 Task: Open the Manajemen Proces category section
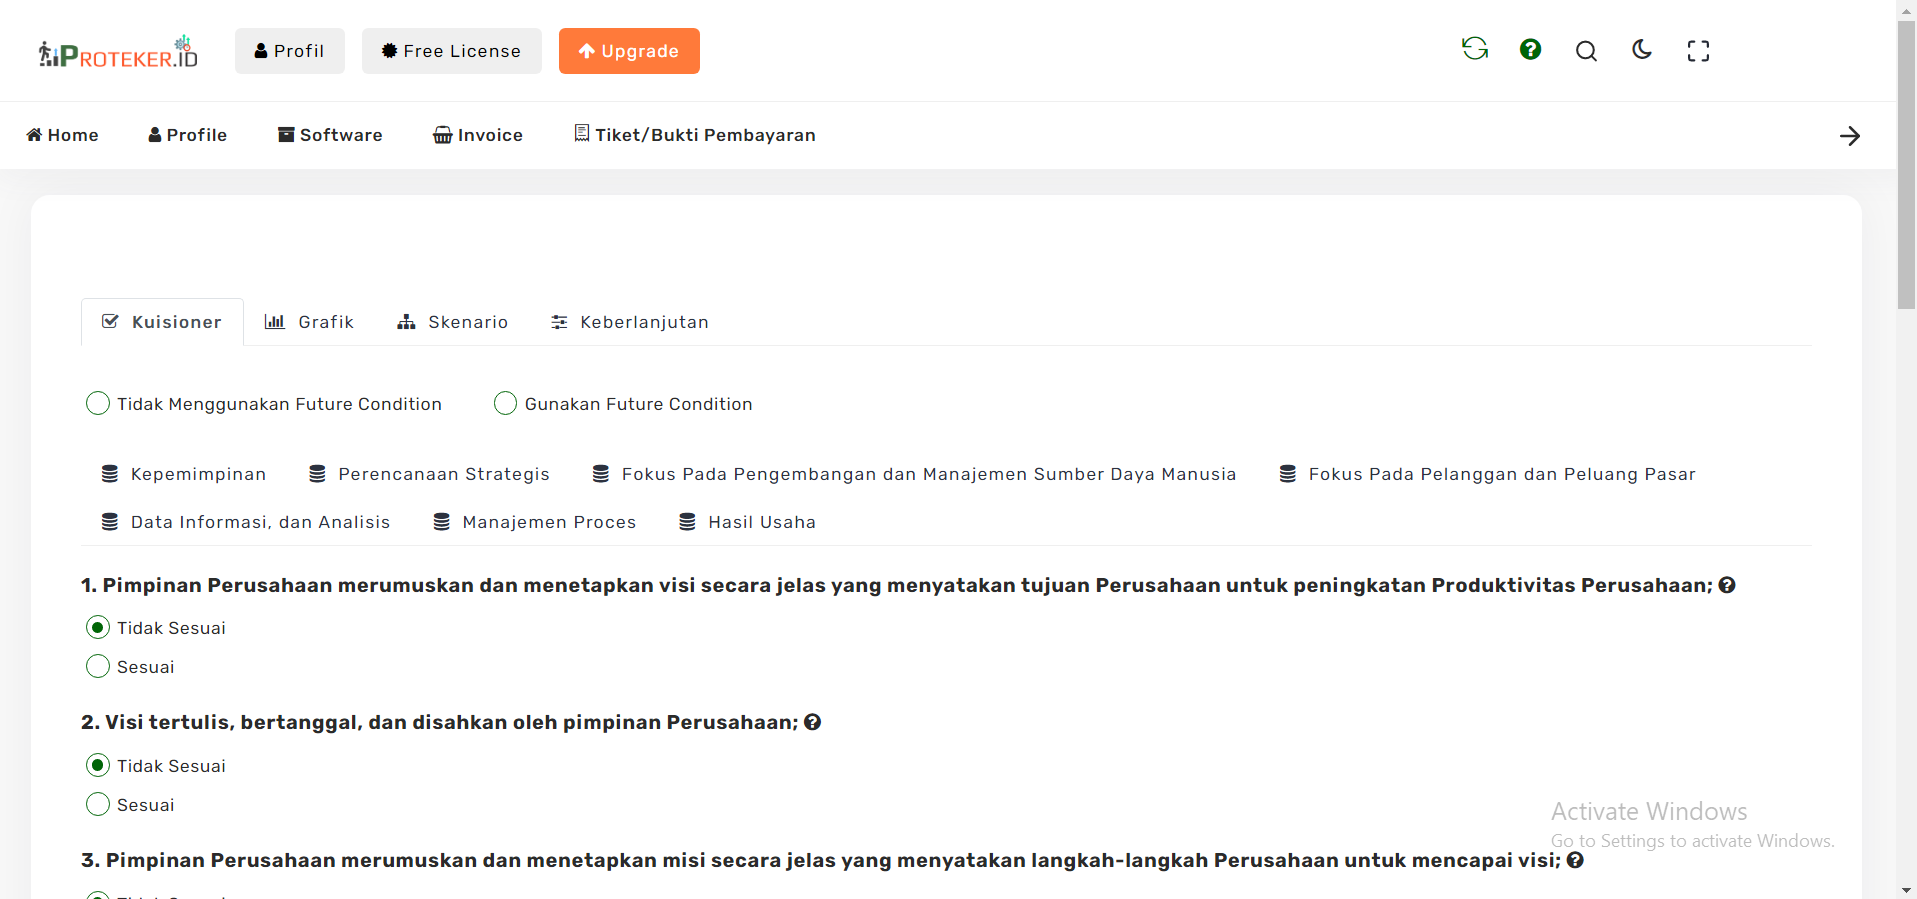535,522
